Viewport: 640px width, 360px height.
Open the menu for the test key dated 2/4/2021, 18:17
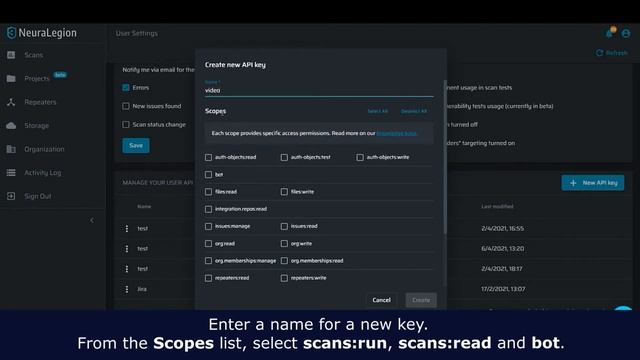[127, 269]
